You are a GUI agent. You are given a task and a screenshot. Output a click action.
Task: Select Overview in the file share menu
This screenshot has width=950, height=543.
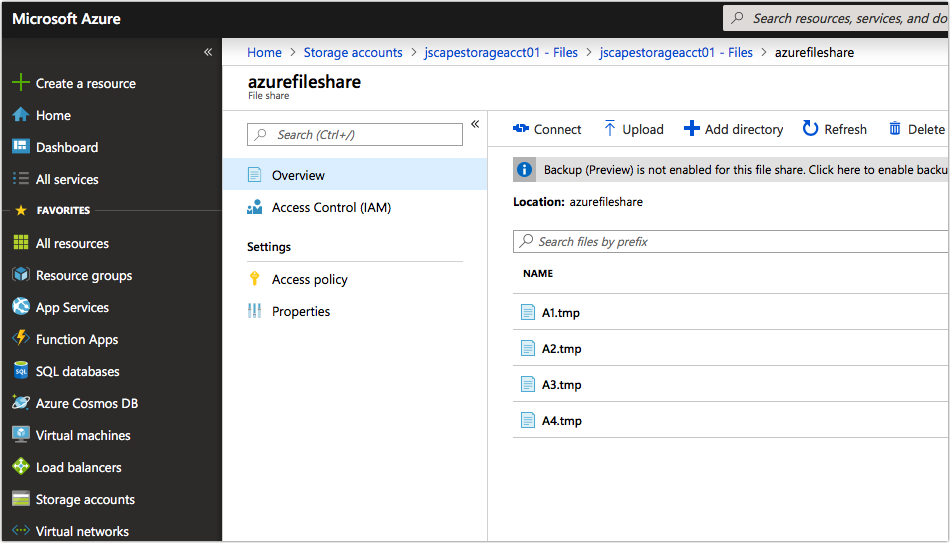355,175
